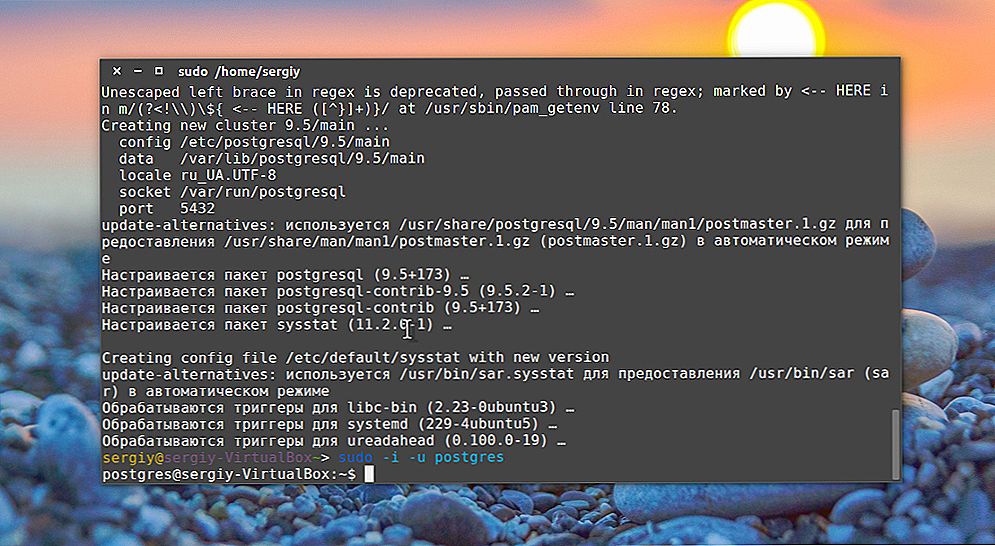Click the window title "sudo /home/sergiy"
This screenshot has height=546, width=995.
click(x=239, y=72)
